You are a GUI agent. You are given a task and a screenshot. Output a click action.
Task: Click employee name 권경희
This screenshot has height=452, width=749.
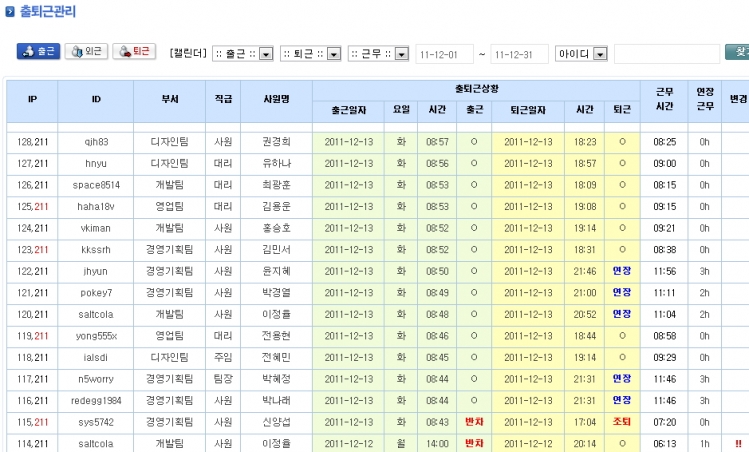click(x=276, y=142)
